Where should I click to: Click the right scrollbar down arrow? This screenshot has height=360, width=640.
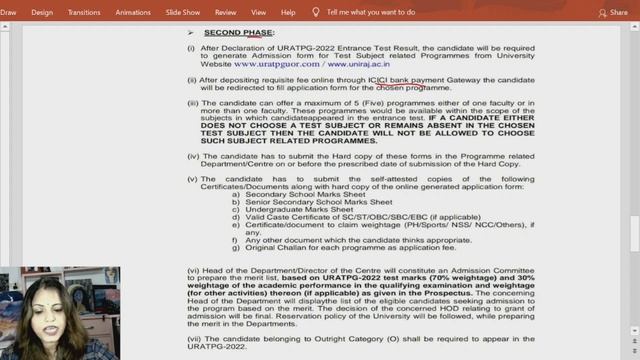[x=635, y=330]
